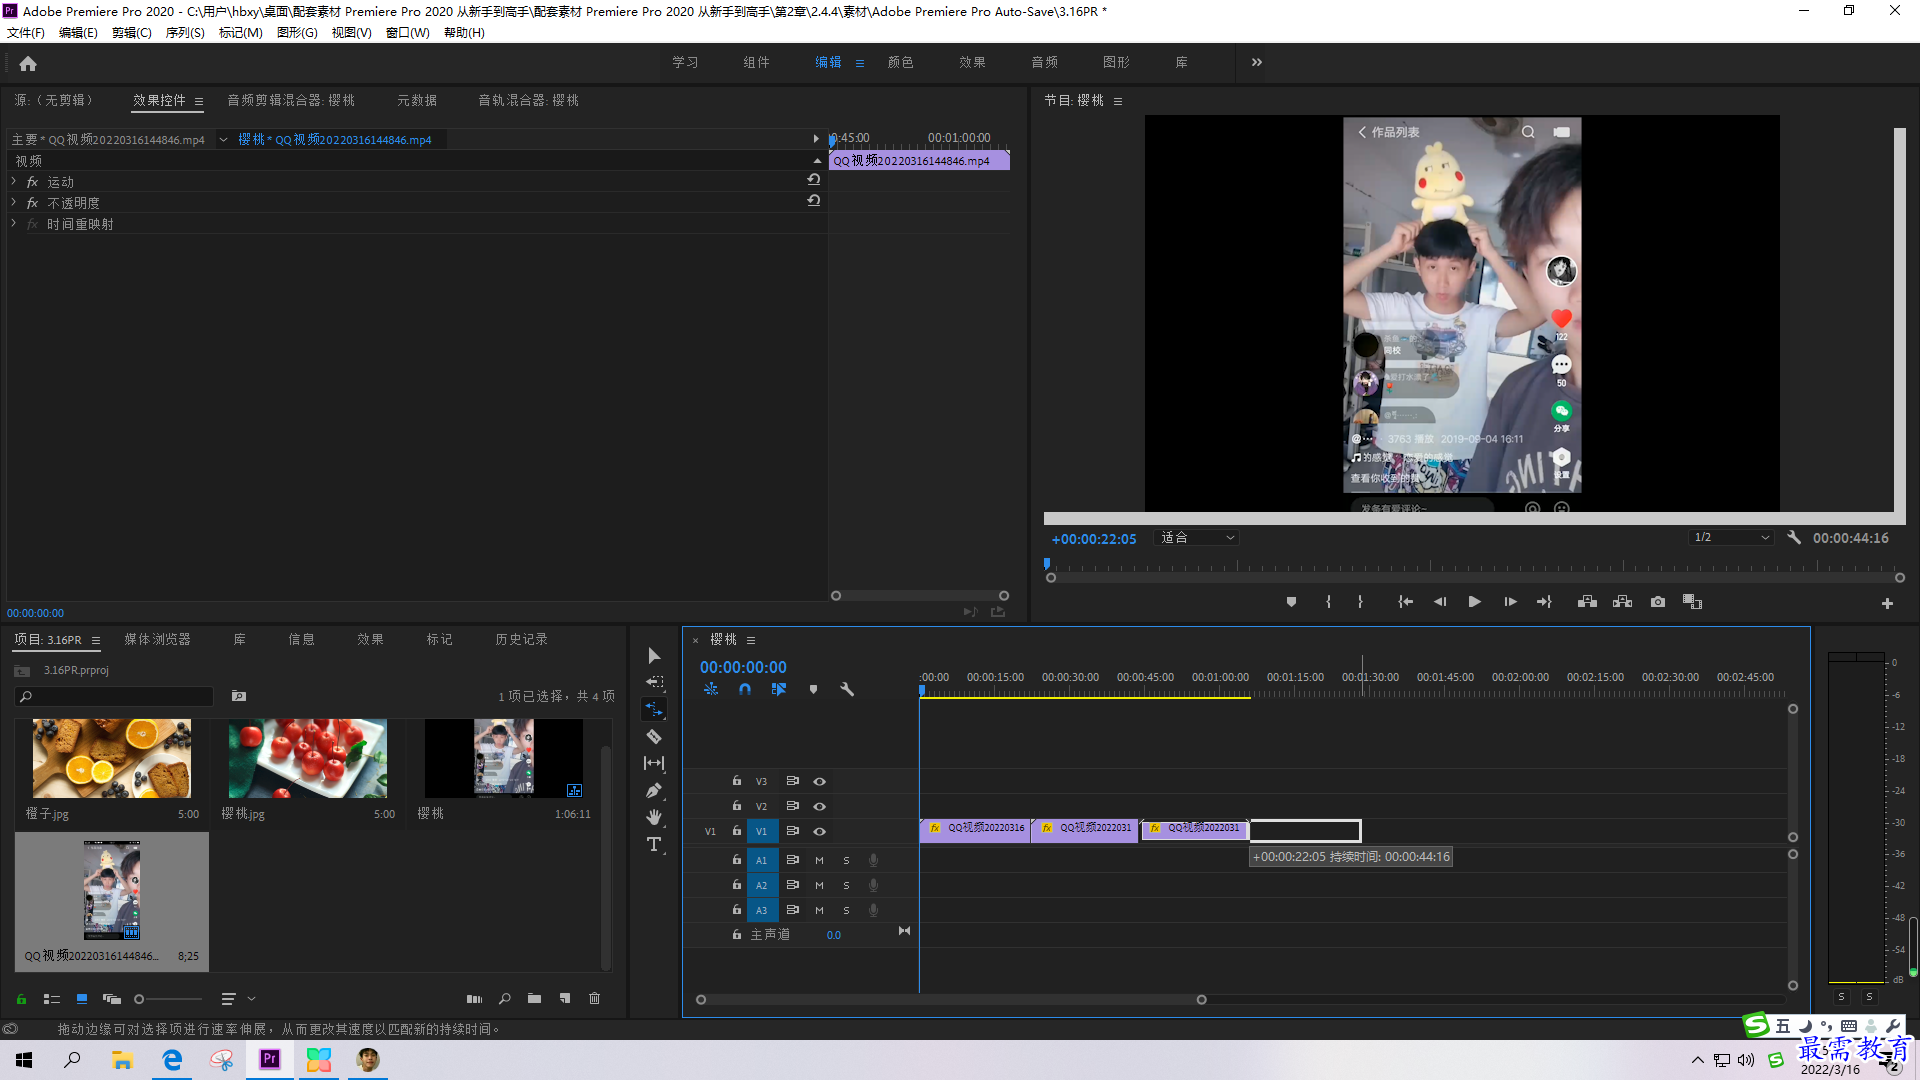Viewport: 1920px width, 1080px height.
Task: Select the Razor tool
Action: [x=654, y=737]
